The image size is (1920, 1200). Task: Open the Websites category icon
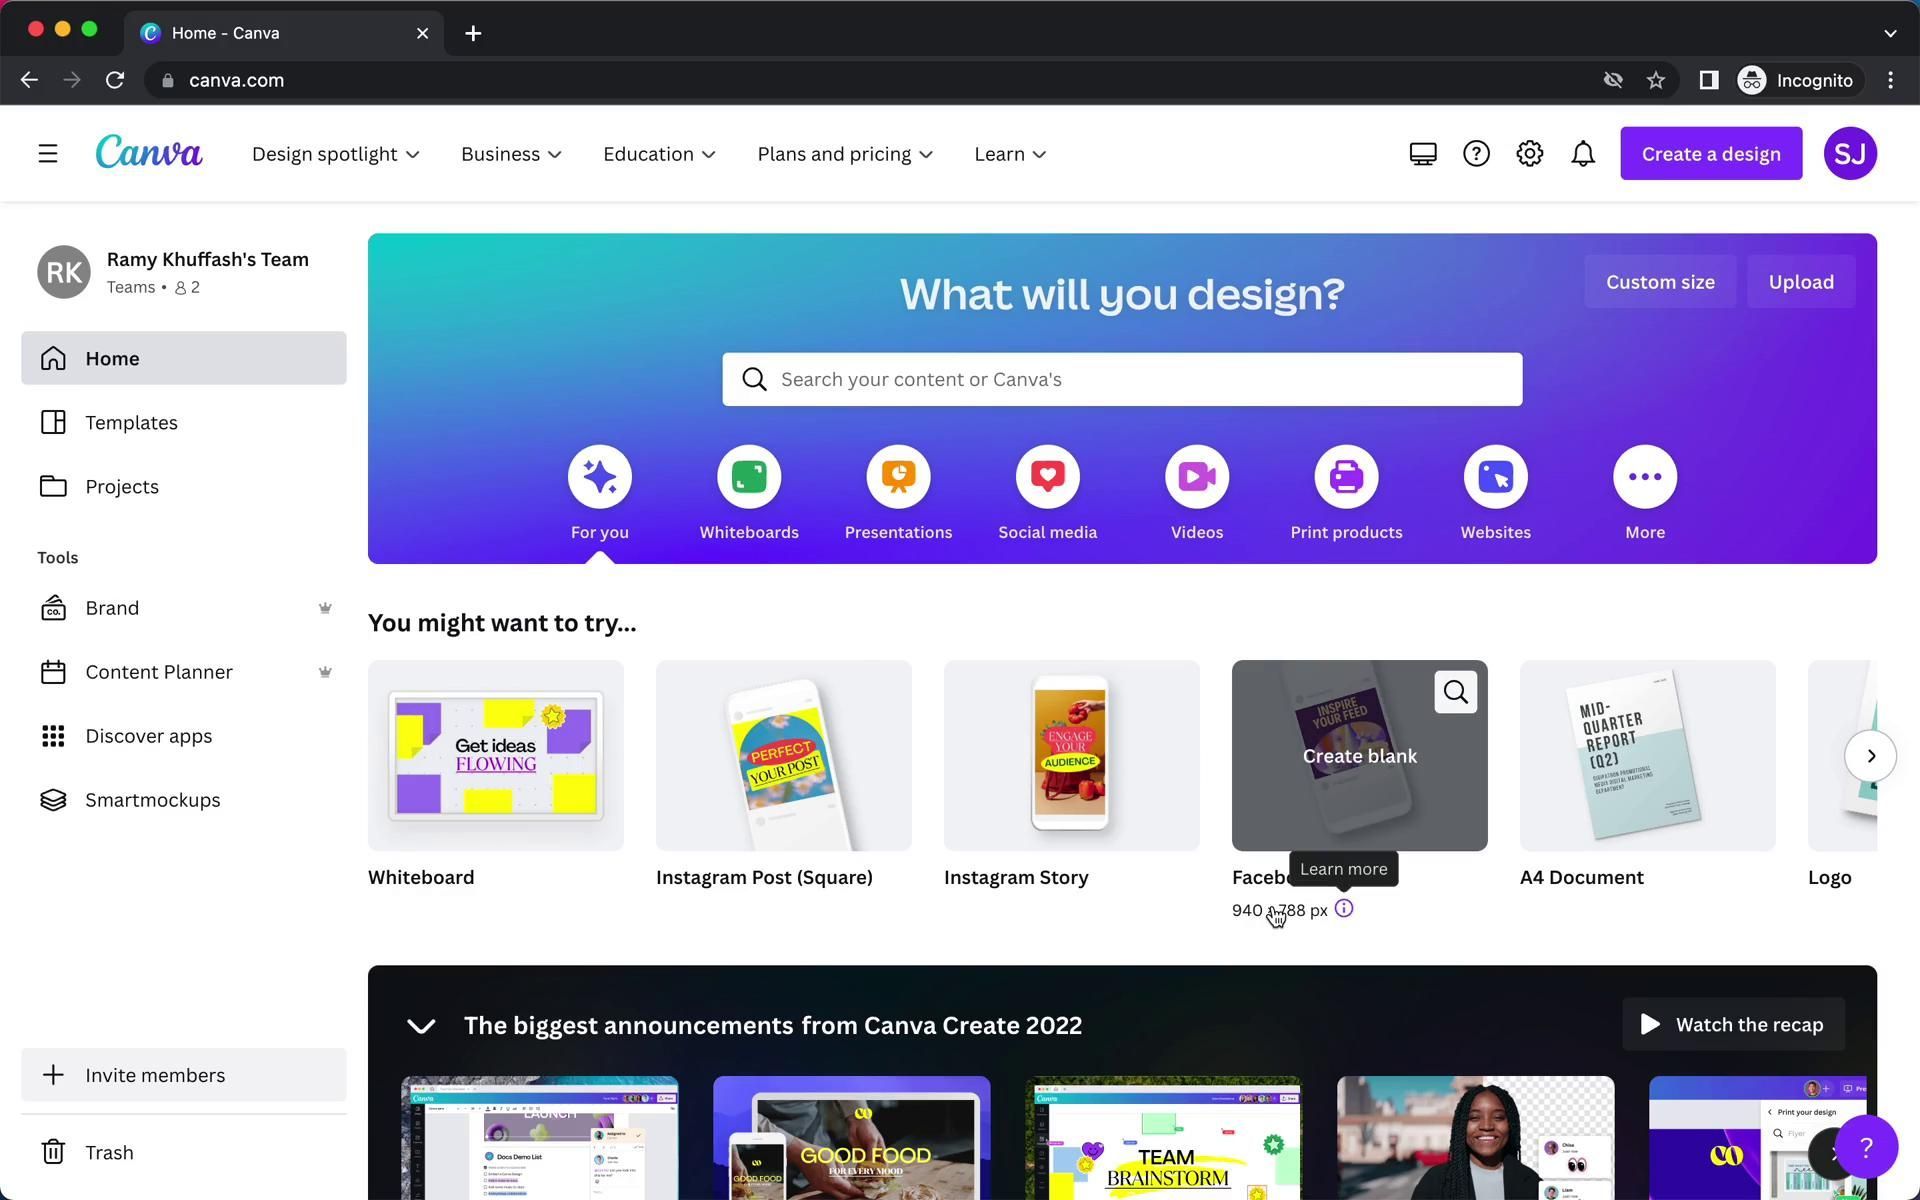(1494, 477)
